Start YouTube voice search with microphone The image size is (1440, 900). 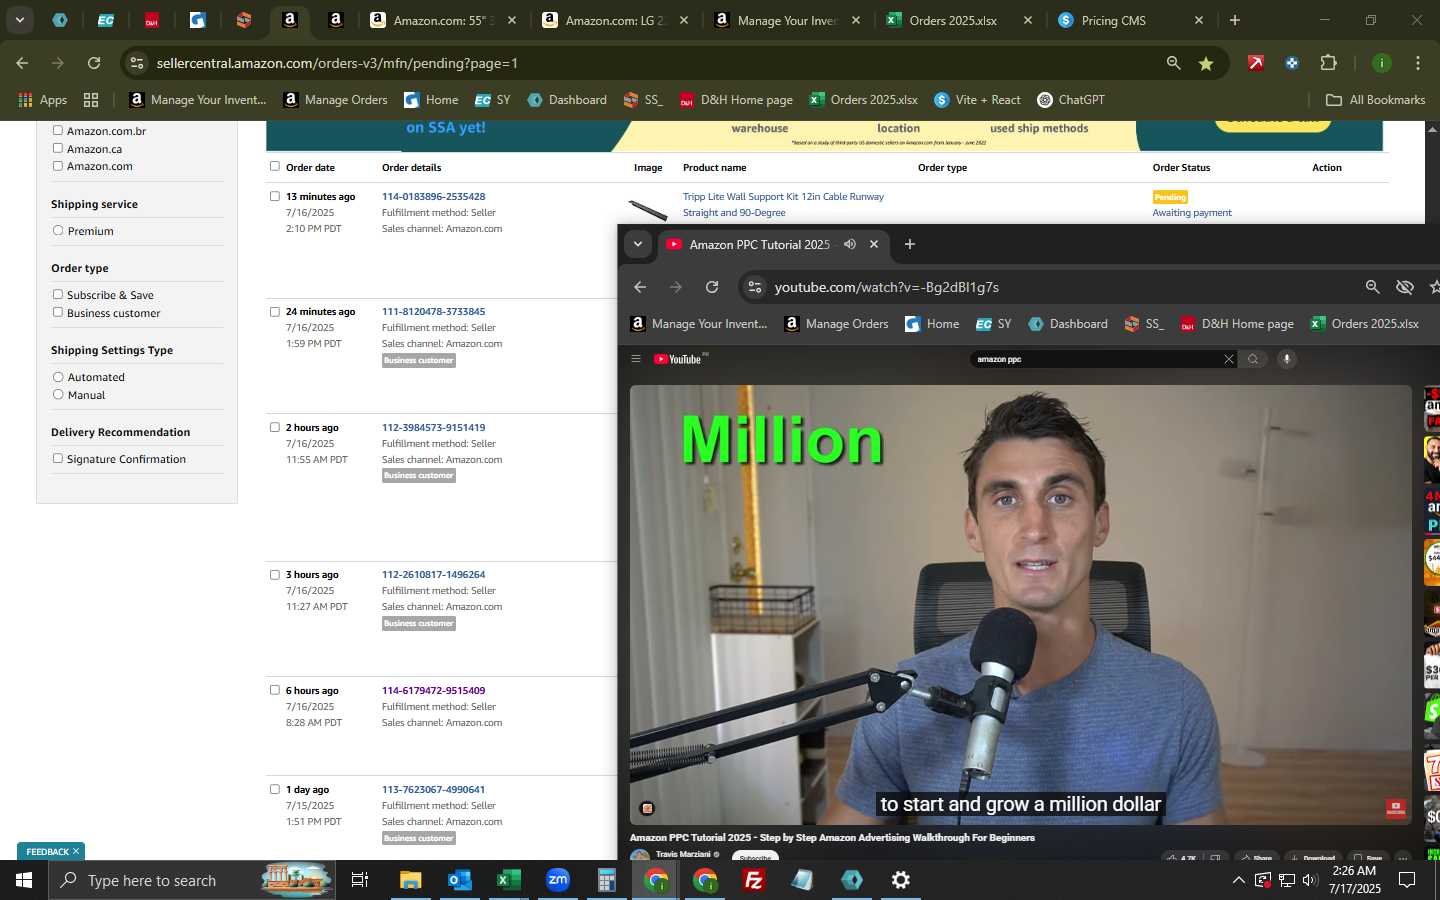point(1287,359)
